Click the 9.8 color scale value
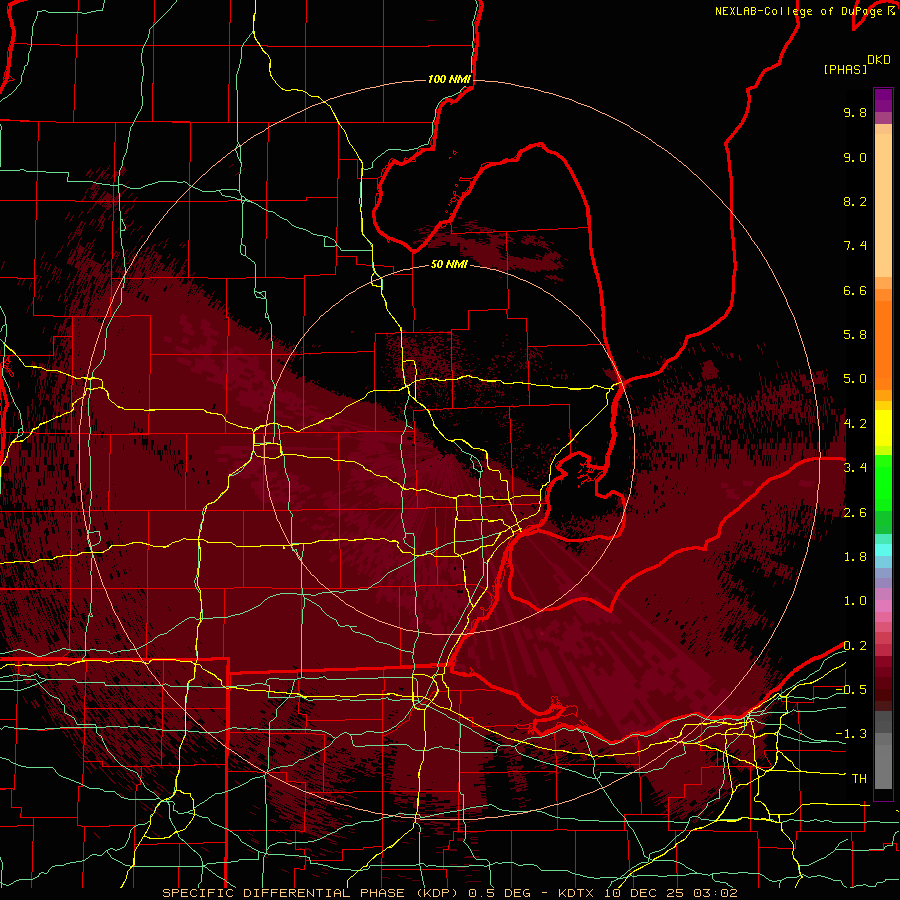The image size is (900, 900). coord(855,112)
